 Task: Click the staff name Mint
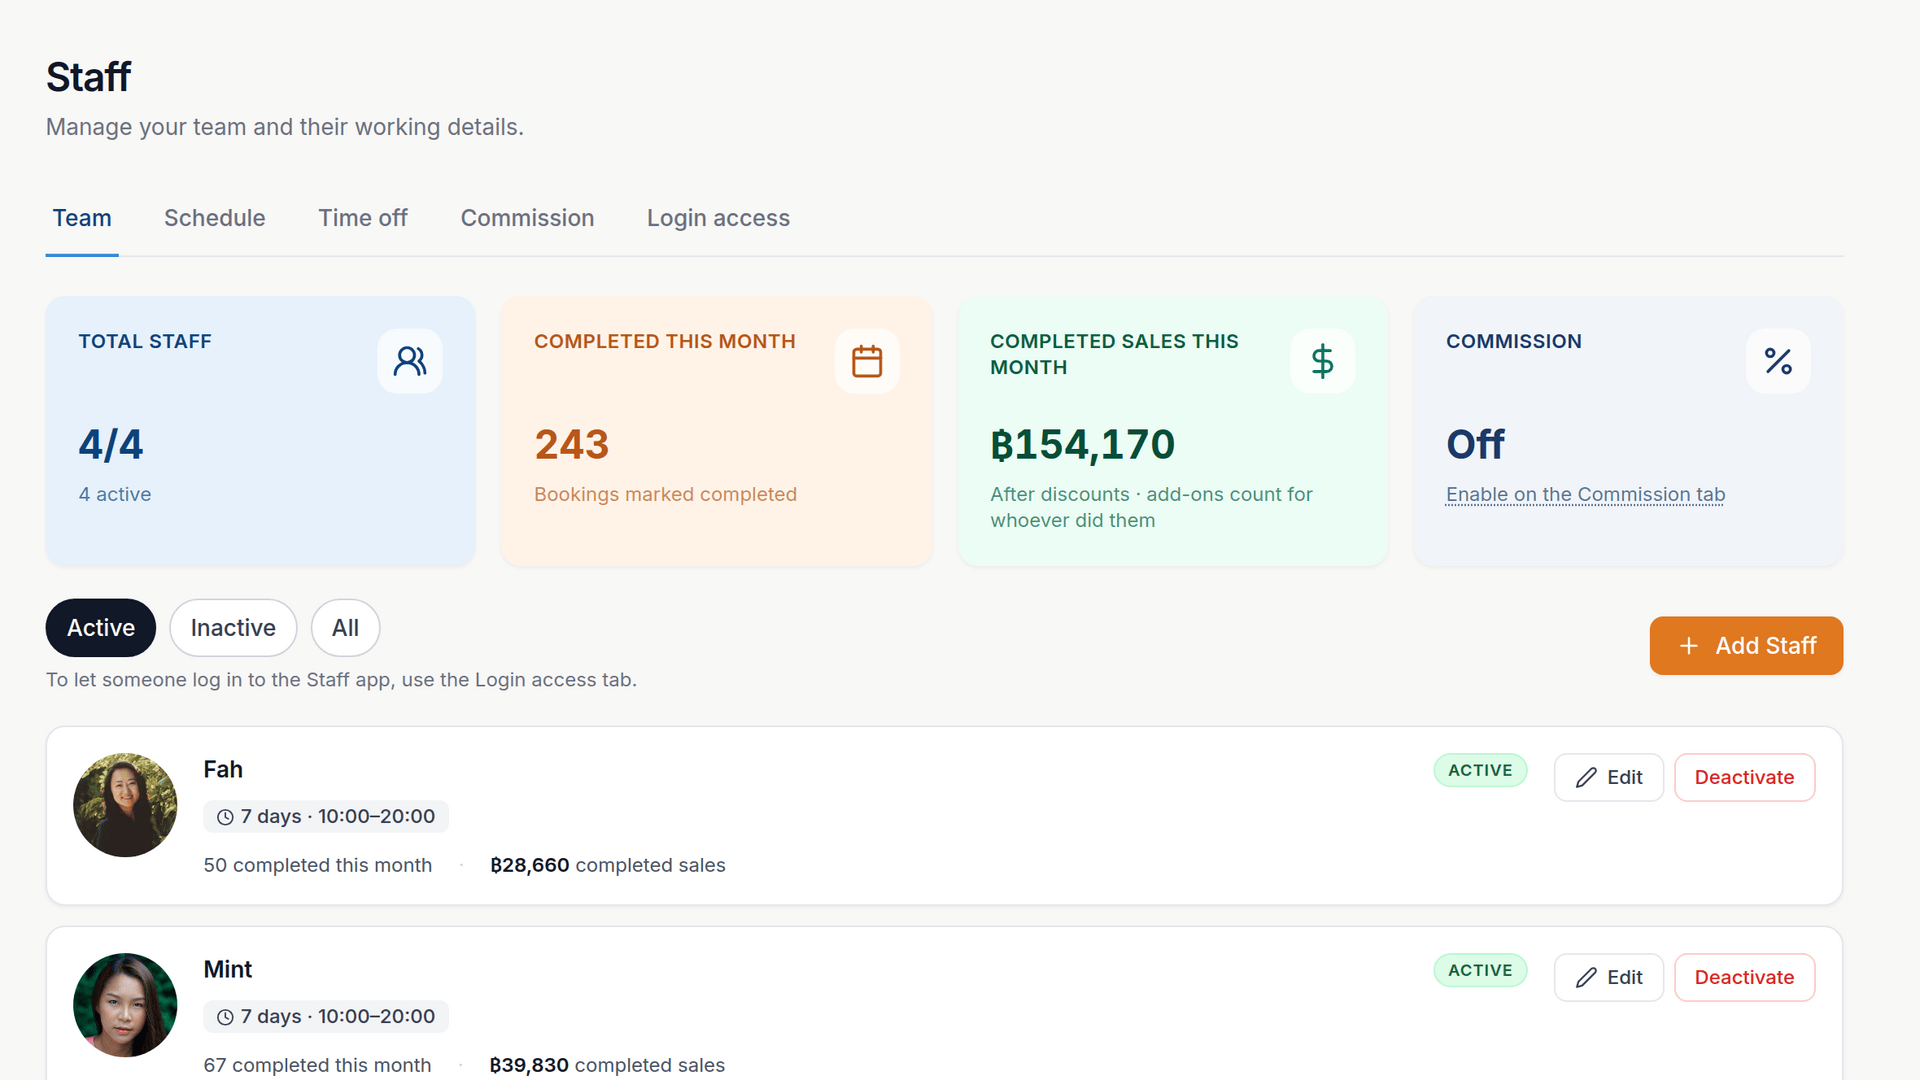point(228,969)
